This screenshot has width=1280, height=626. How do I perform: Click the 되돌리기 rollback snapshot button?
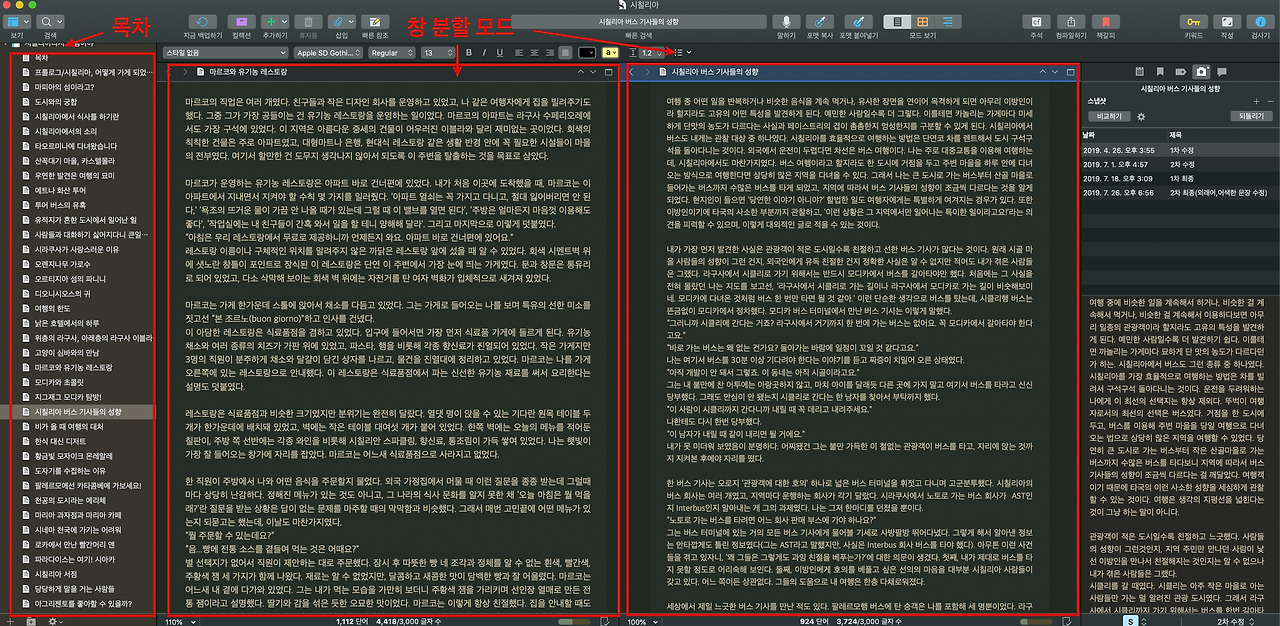(1252, 115)
